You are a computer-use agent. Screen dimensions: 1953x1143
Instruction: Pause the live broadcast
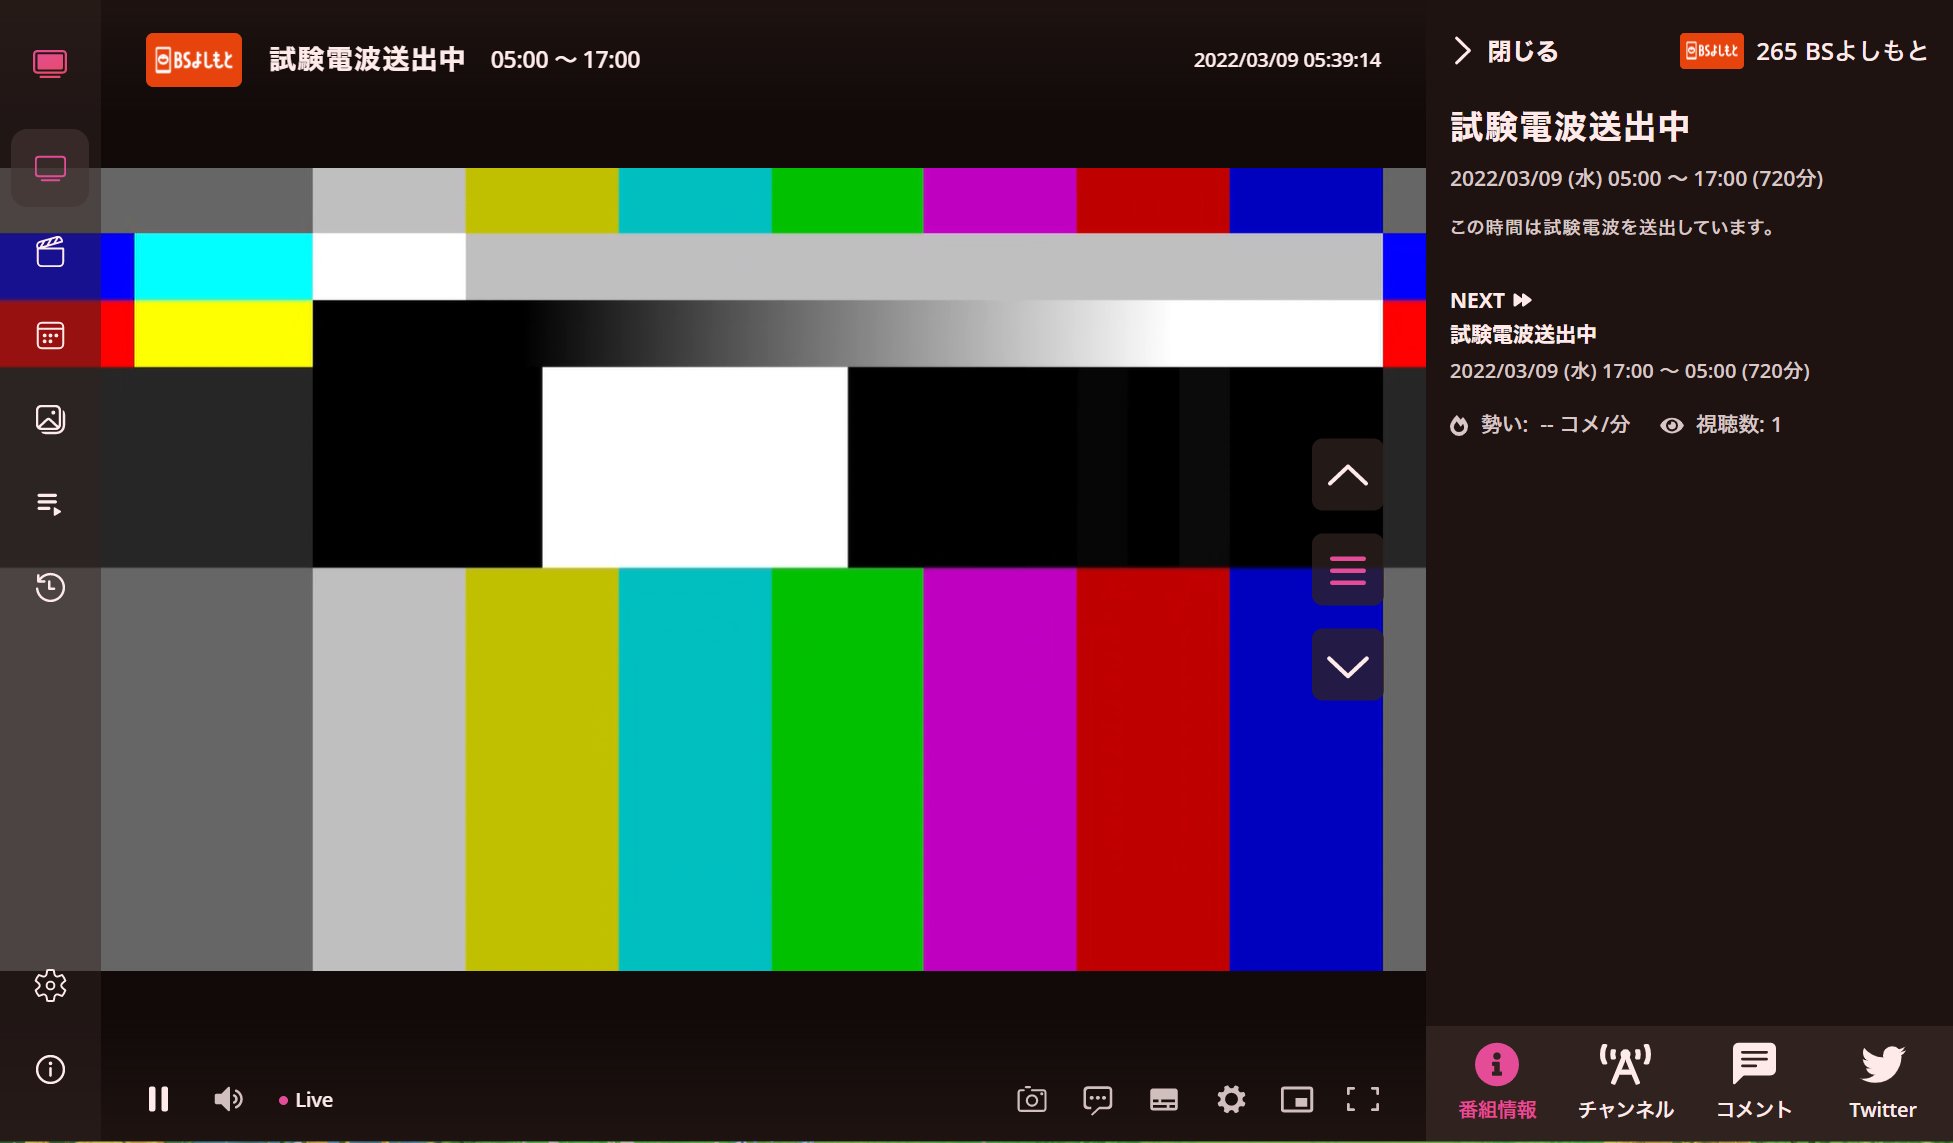pyautogui.click(x=158, y=1099)
